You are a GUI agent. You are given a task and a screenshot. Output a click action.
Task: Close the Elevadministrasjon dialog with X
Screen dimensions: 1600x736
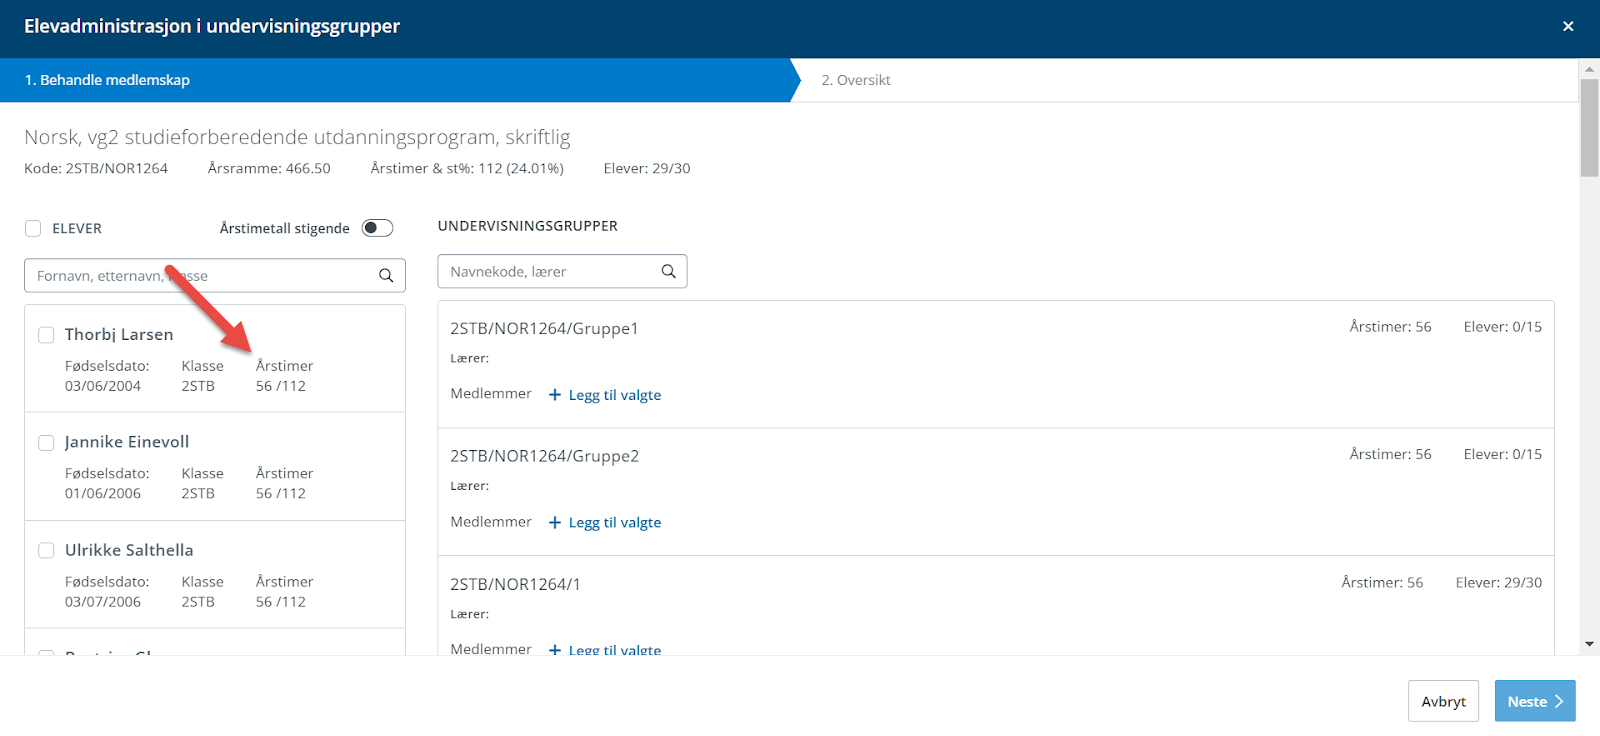(x=1568, y=26)
